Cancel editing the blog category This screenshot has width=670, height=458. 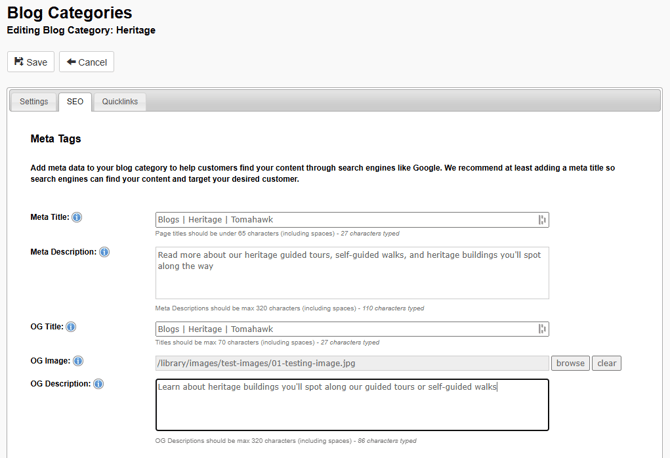[x=86, y=62]
